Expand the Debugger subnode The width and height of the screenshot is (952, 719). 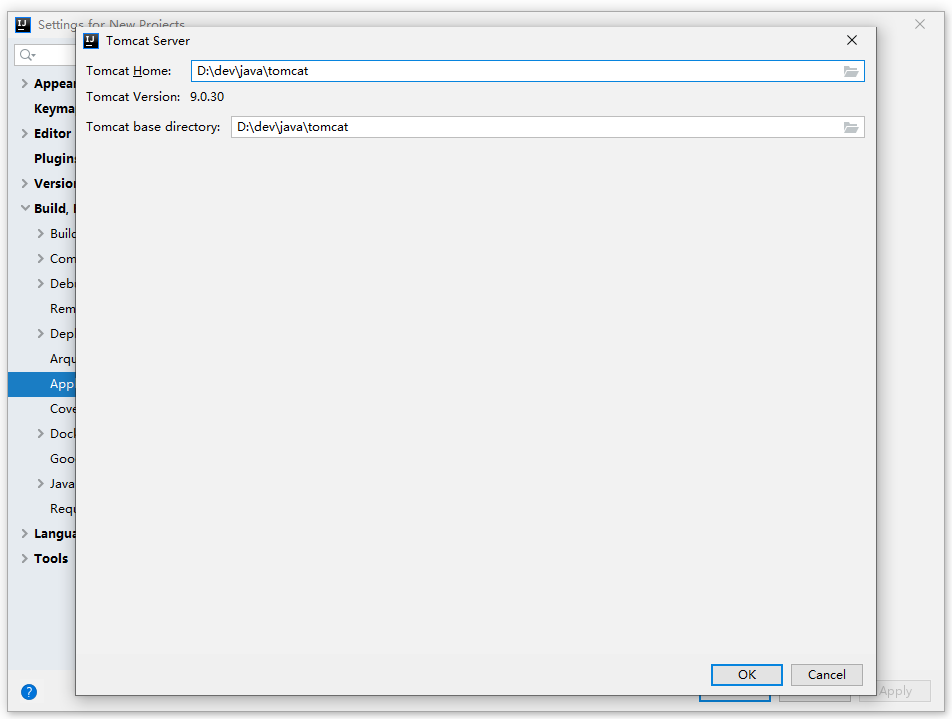41,284
